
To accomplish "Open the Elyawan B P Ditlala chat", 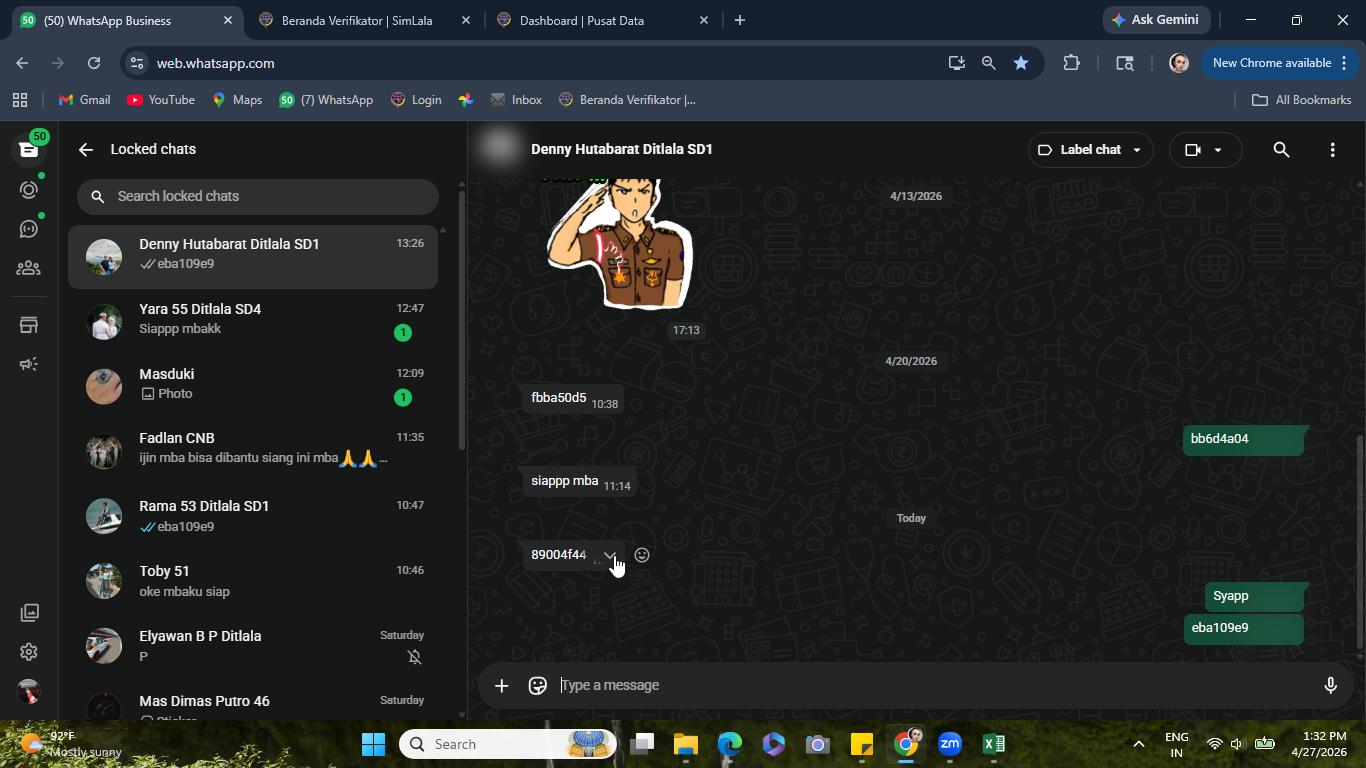I will (253, 647).
